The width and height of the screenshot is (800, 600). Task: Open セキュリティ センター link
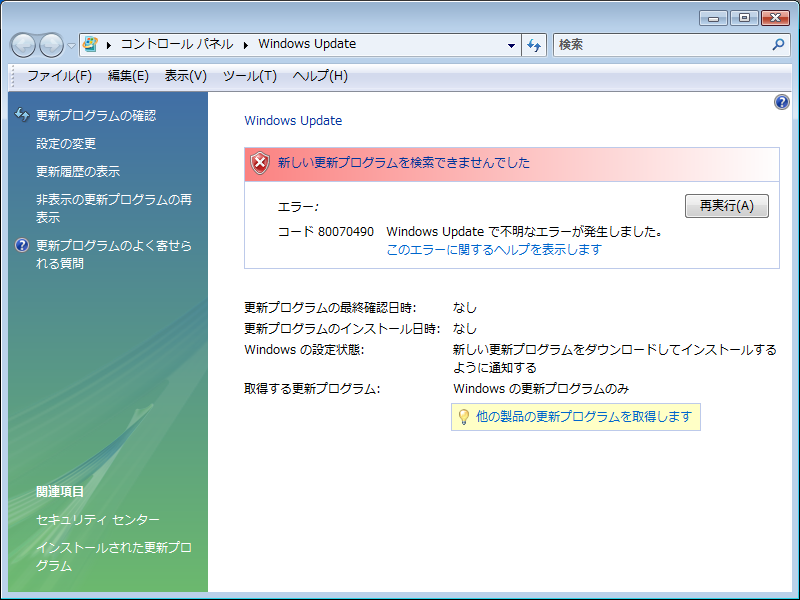coord(97,519)
